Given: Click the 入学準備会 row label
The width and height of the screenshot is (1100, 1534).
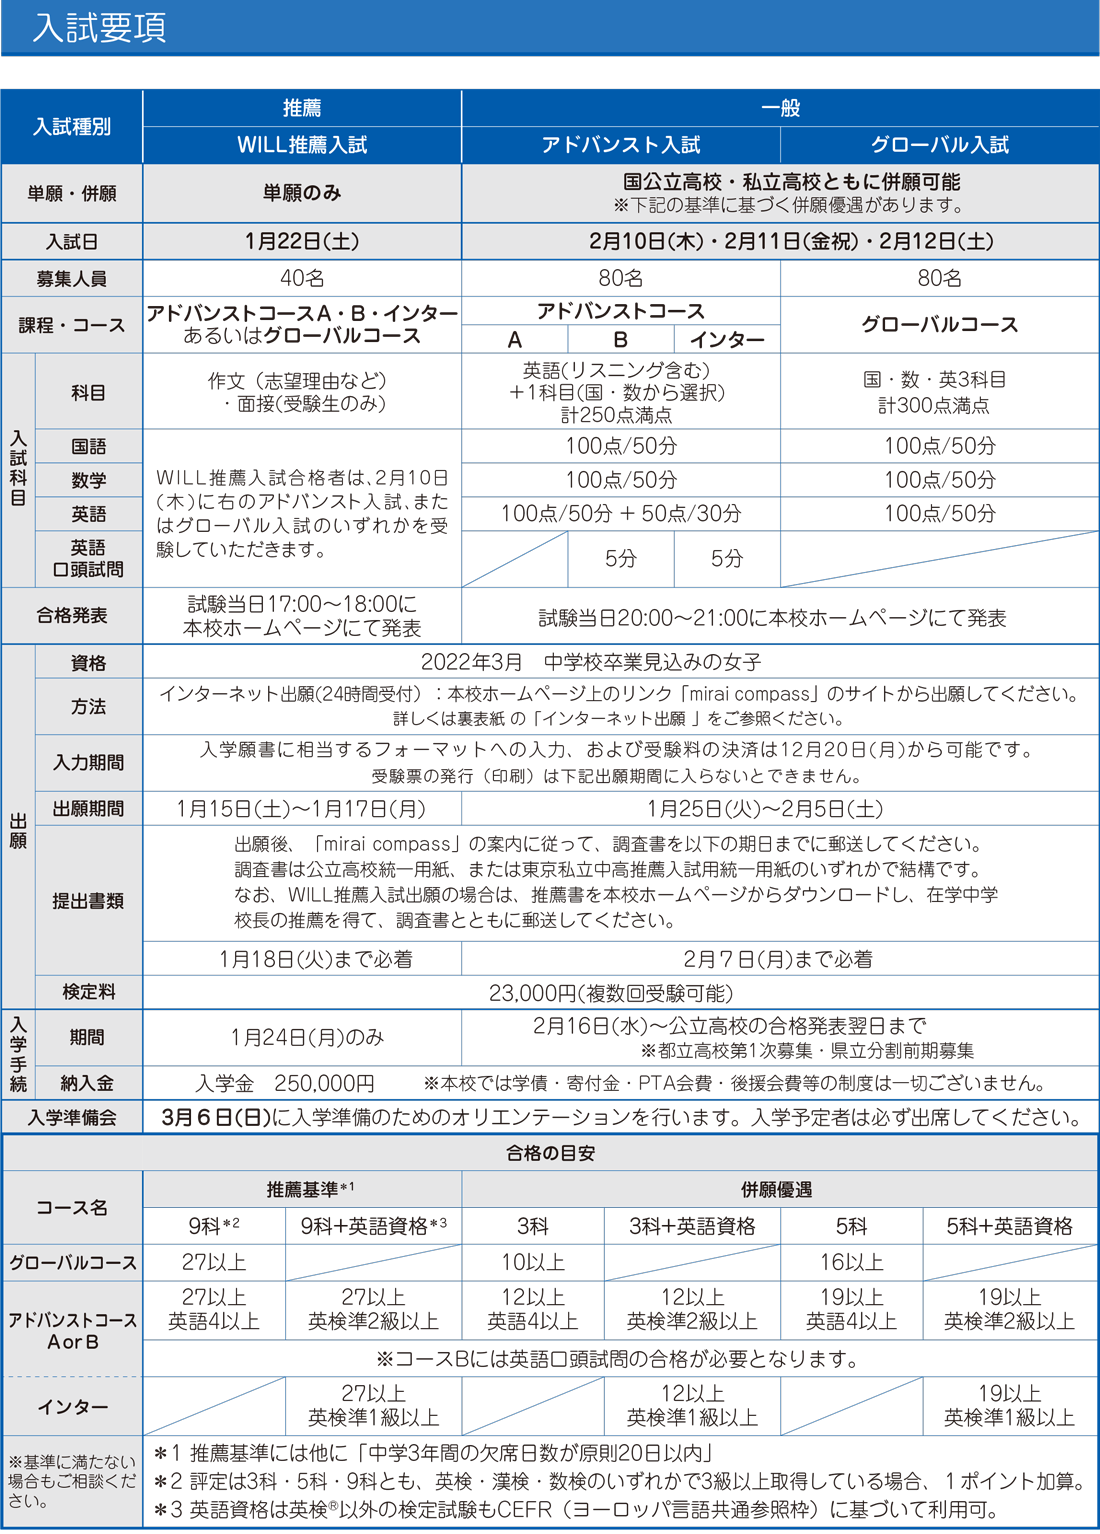Looking at the screenshot, I should coord(72,1118).
